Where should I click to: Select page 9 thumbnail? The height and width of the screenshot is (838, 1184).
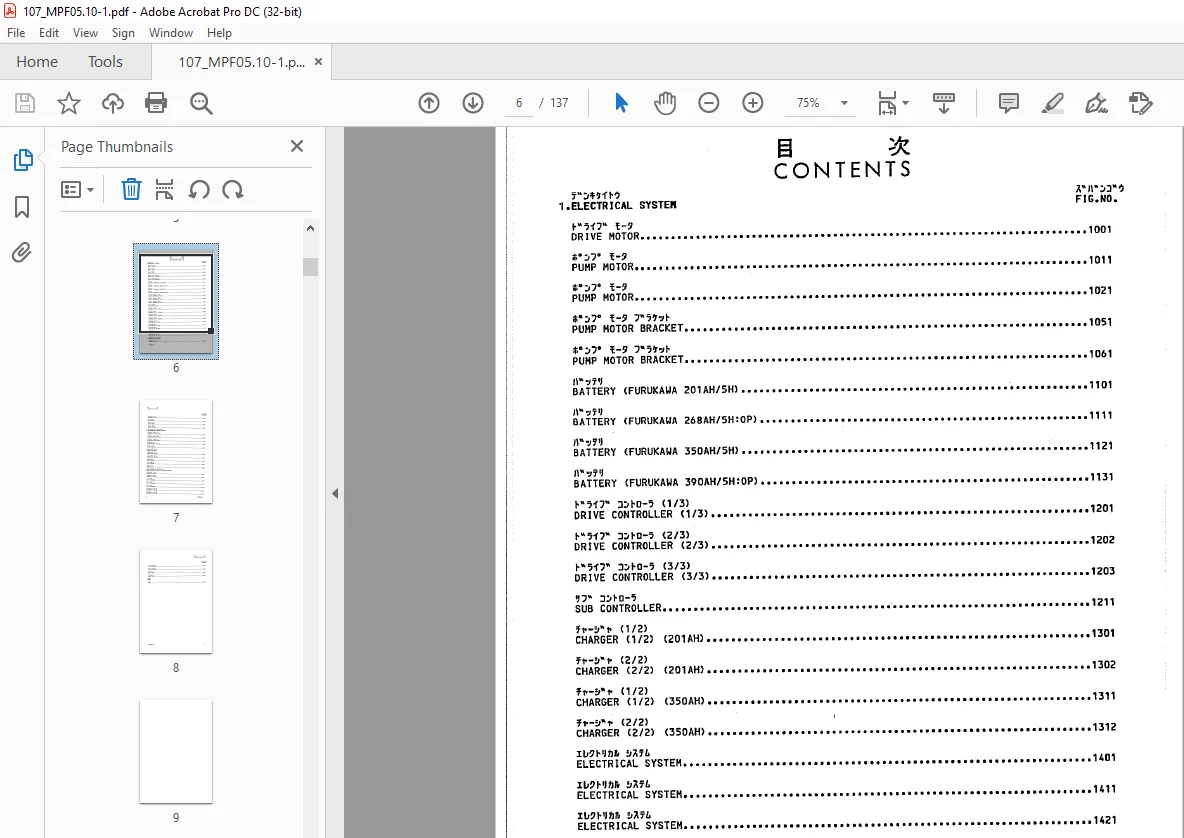tap(176, 751)
